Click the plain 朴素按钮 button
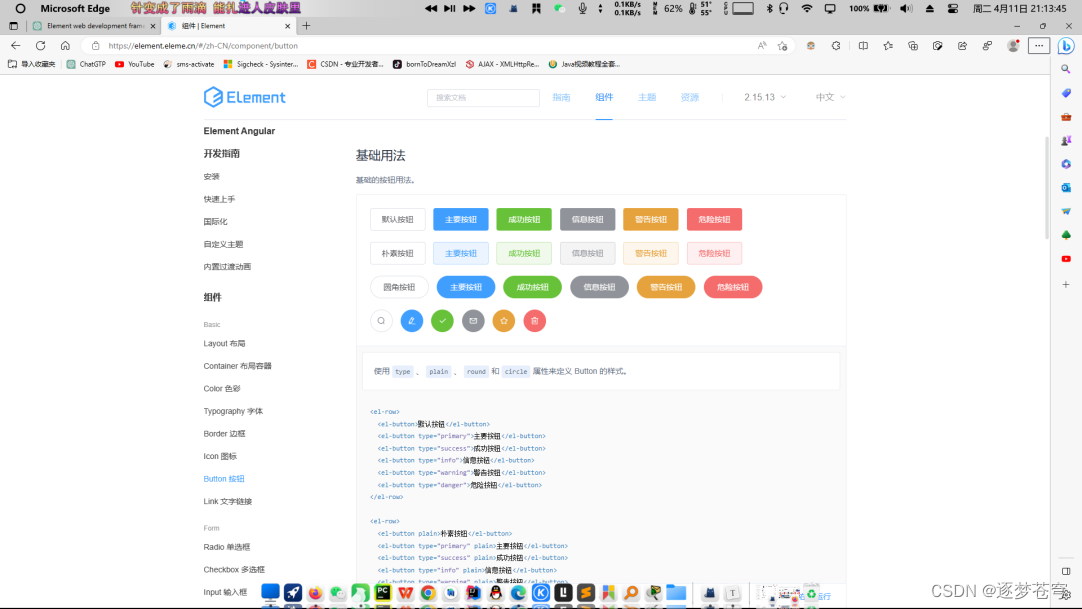Viewport: 1082px width, 609px height. coord(397,253)
